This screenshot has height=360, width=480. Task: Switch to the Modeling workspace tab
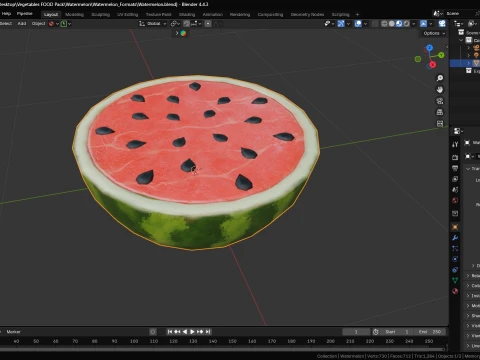pos(74,14)
